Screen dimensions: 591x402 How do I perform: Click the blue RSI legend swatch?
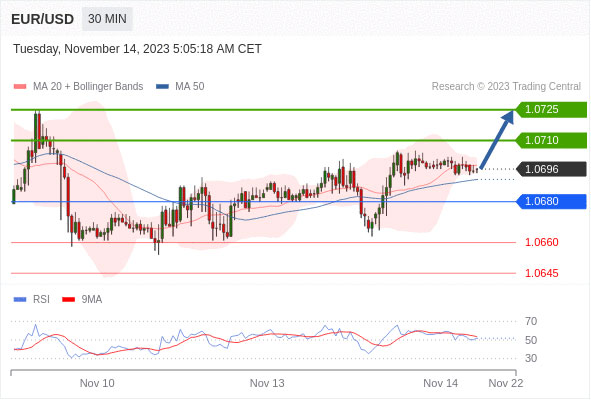[x=20, y=300]
